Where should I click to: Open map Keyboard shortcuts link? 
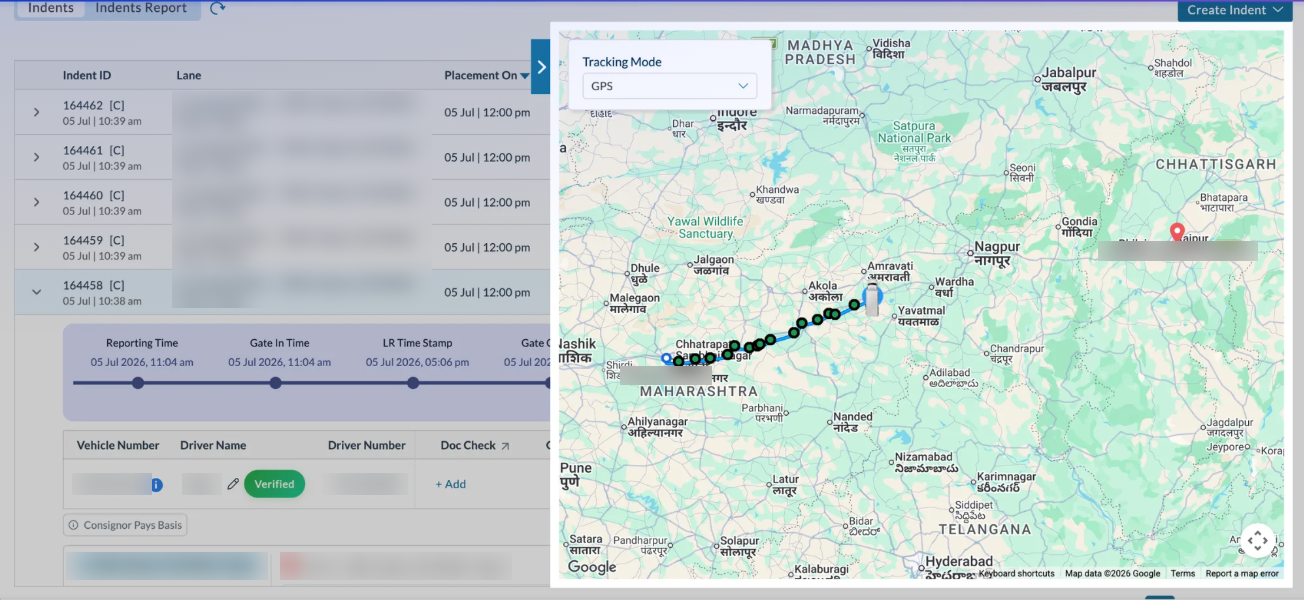click(x=1016, y=574)
